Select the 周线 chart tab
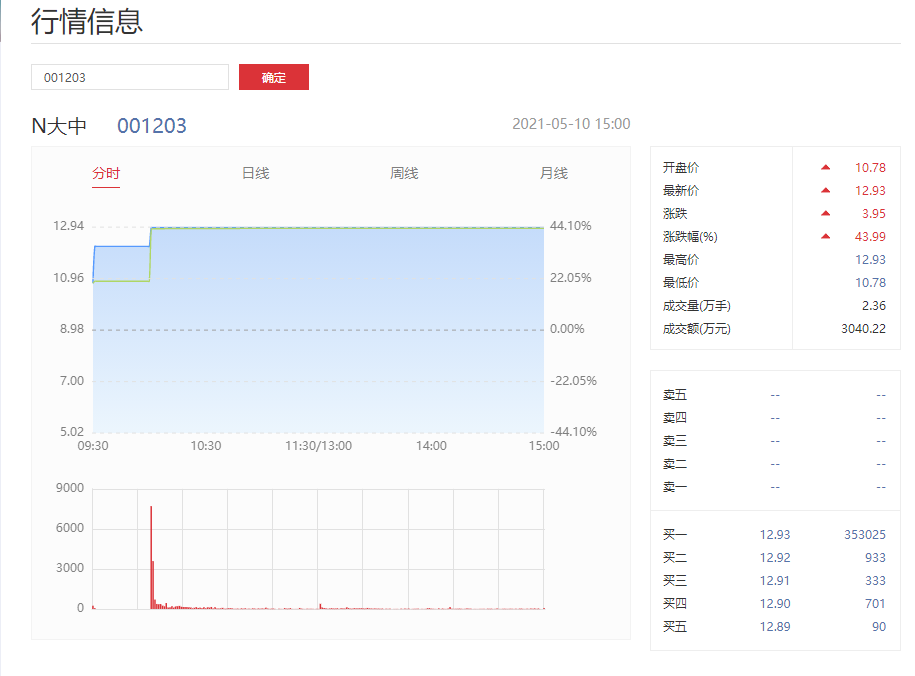This screenshot has height=676, width=915. tap(404, 173)
